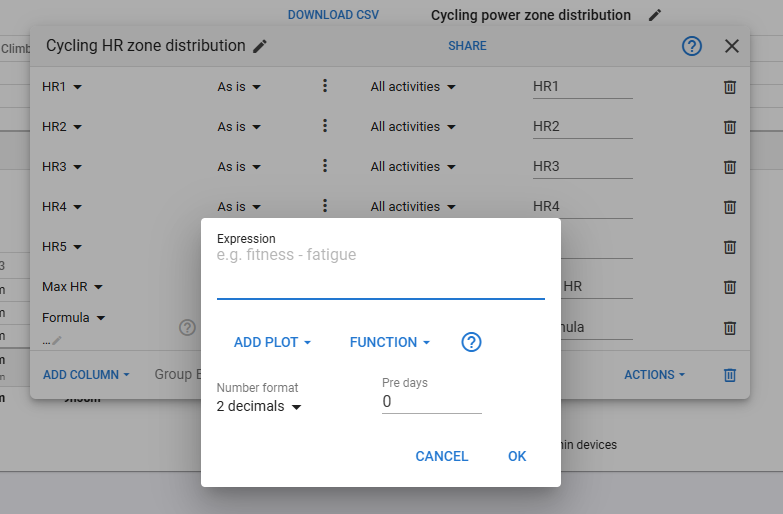Open the Add Column menu
The height and width of the screenshot is (514, 783).
[86, 375]
